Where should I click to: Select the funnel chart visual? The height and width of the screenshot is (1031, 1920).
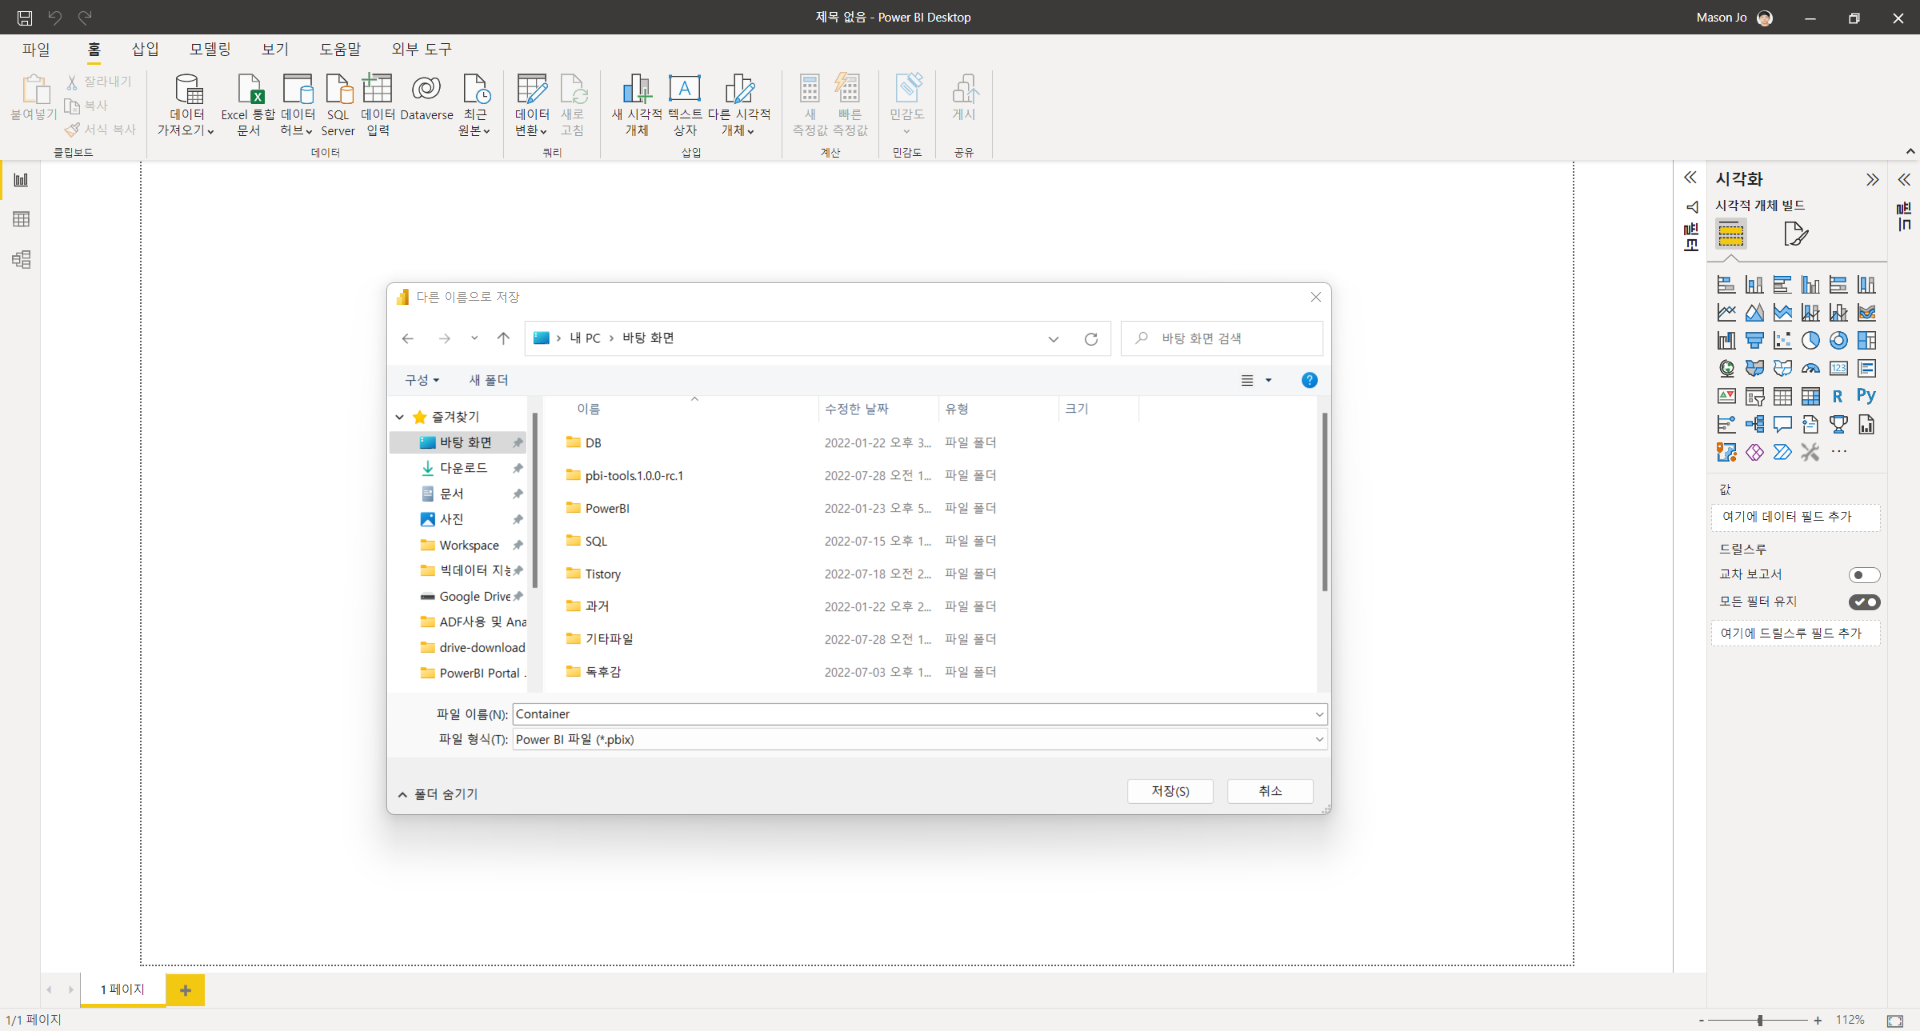point(1754,341)
